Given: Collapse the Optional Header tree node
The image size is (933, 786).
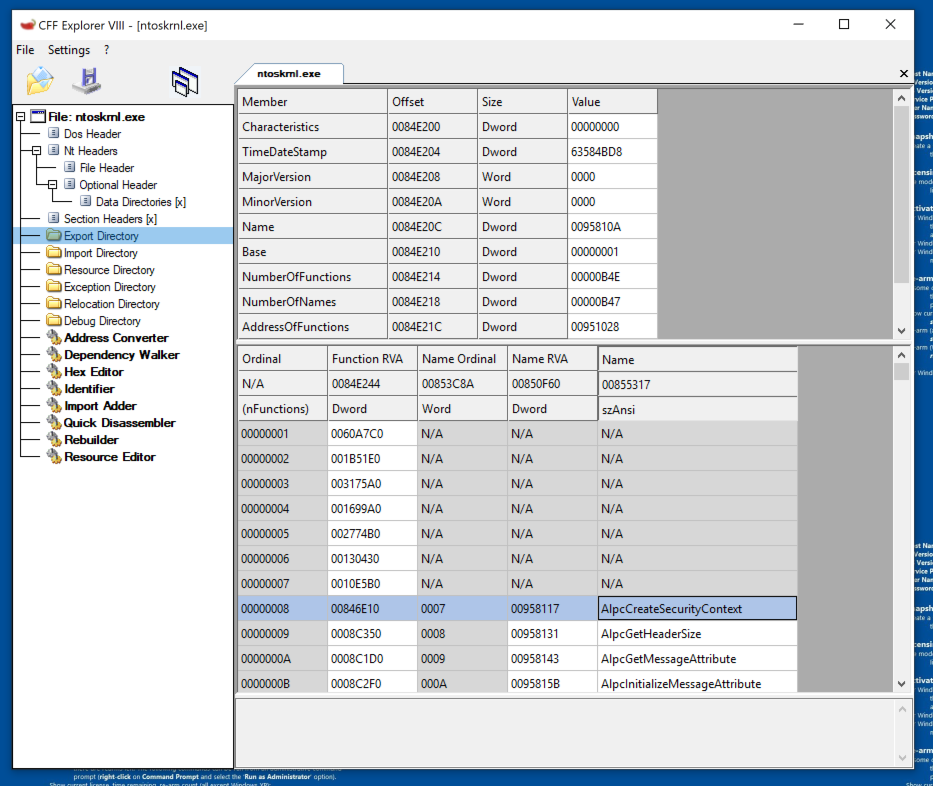Looking at the screenshot, I should [x=53, y=185].
